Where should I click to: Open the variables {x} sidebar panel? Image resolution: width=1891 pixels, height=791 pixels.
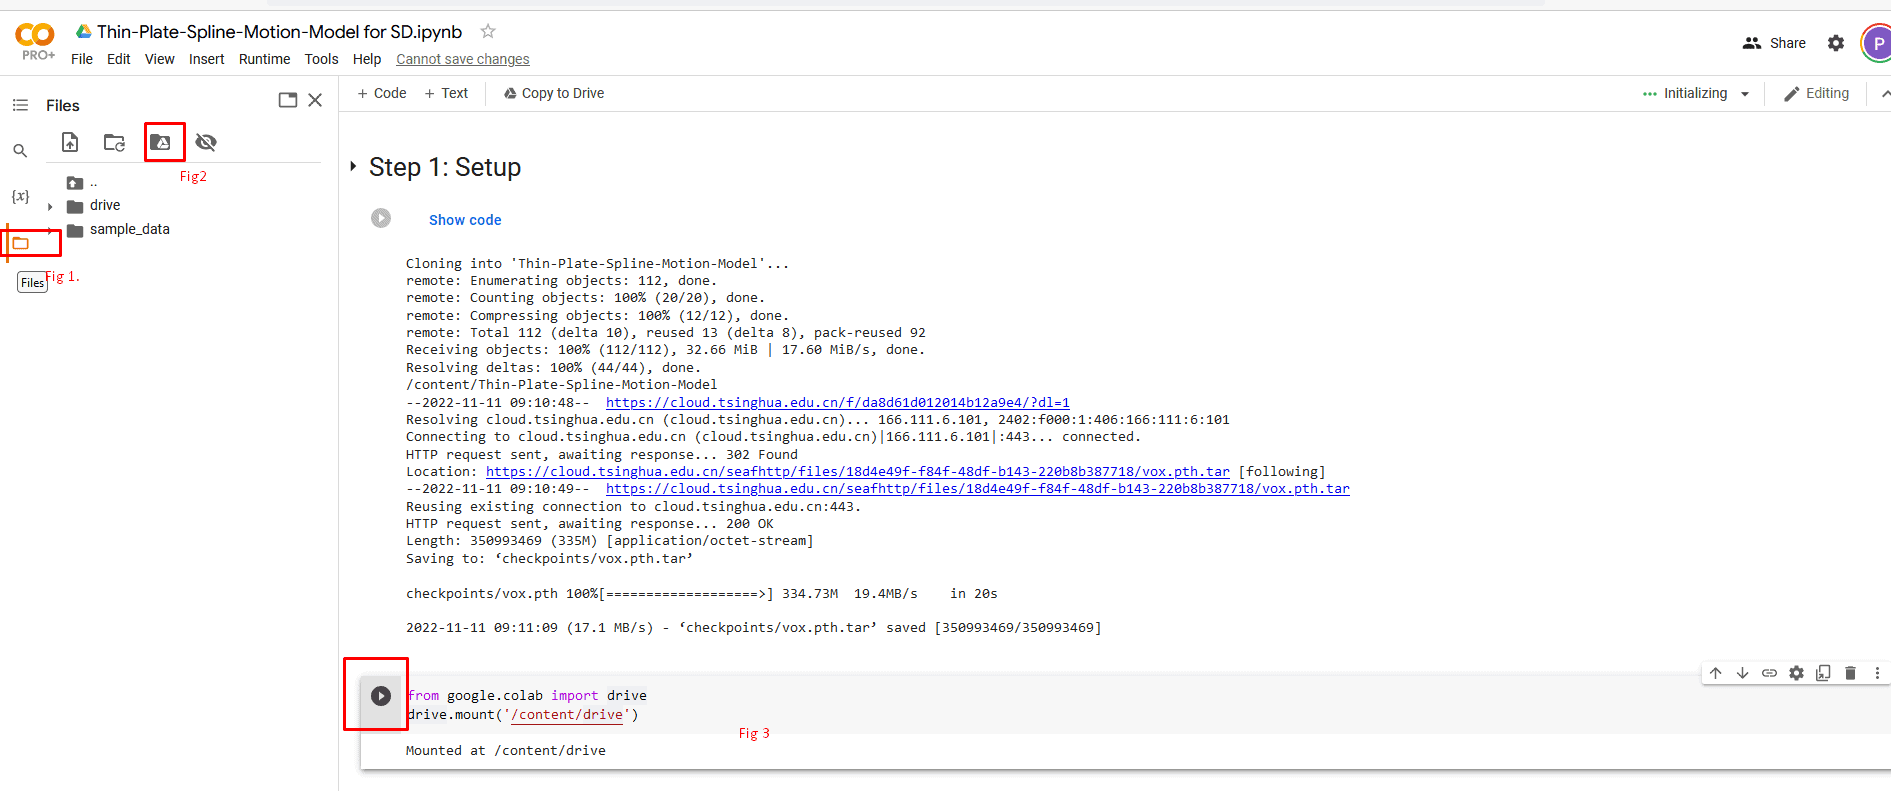tap(20, 196)
